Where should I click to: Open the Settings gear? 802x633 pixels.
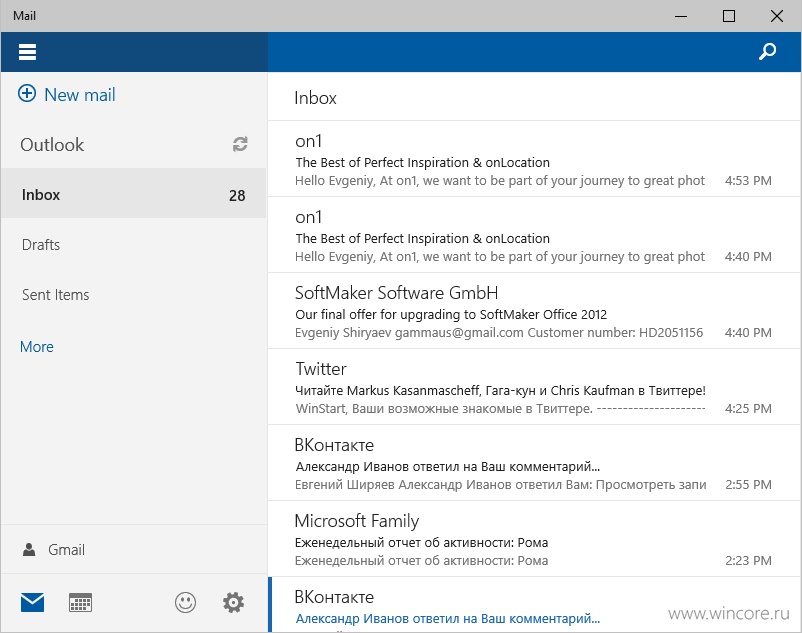coord(233,602)
